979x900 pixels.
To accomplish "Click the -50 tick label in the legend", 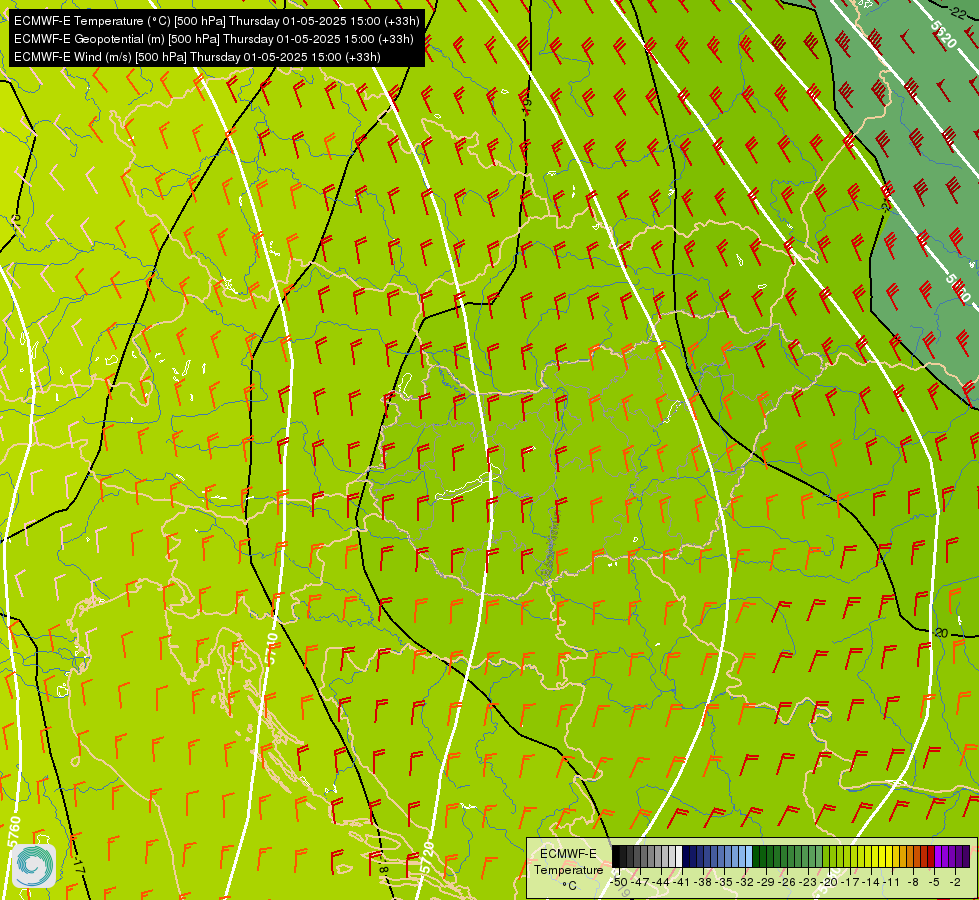I will coord(619,882).
